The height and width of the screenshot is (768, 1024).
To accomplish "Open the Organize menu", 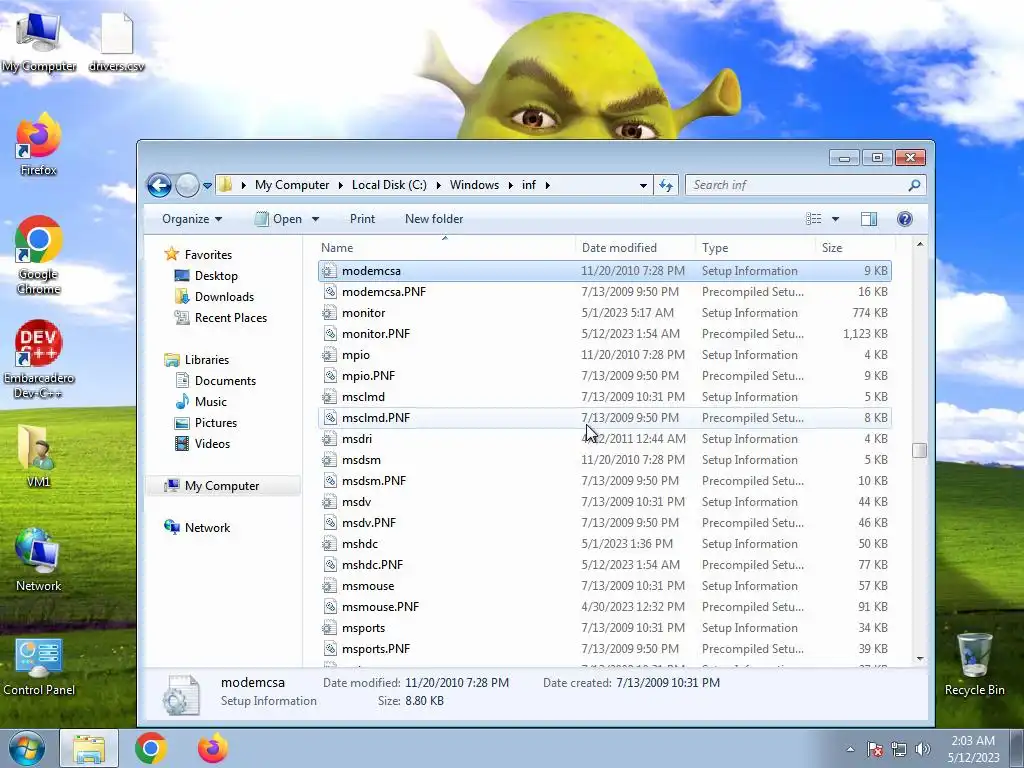I will tap(192, 219).
